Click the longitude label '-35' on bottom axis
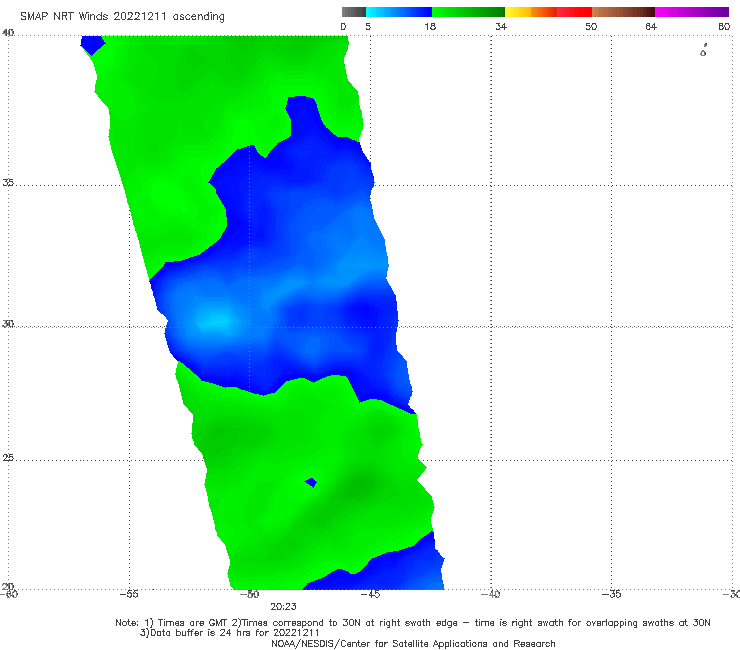This screenshot has width=740, height=650. 611,594
